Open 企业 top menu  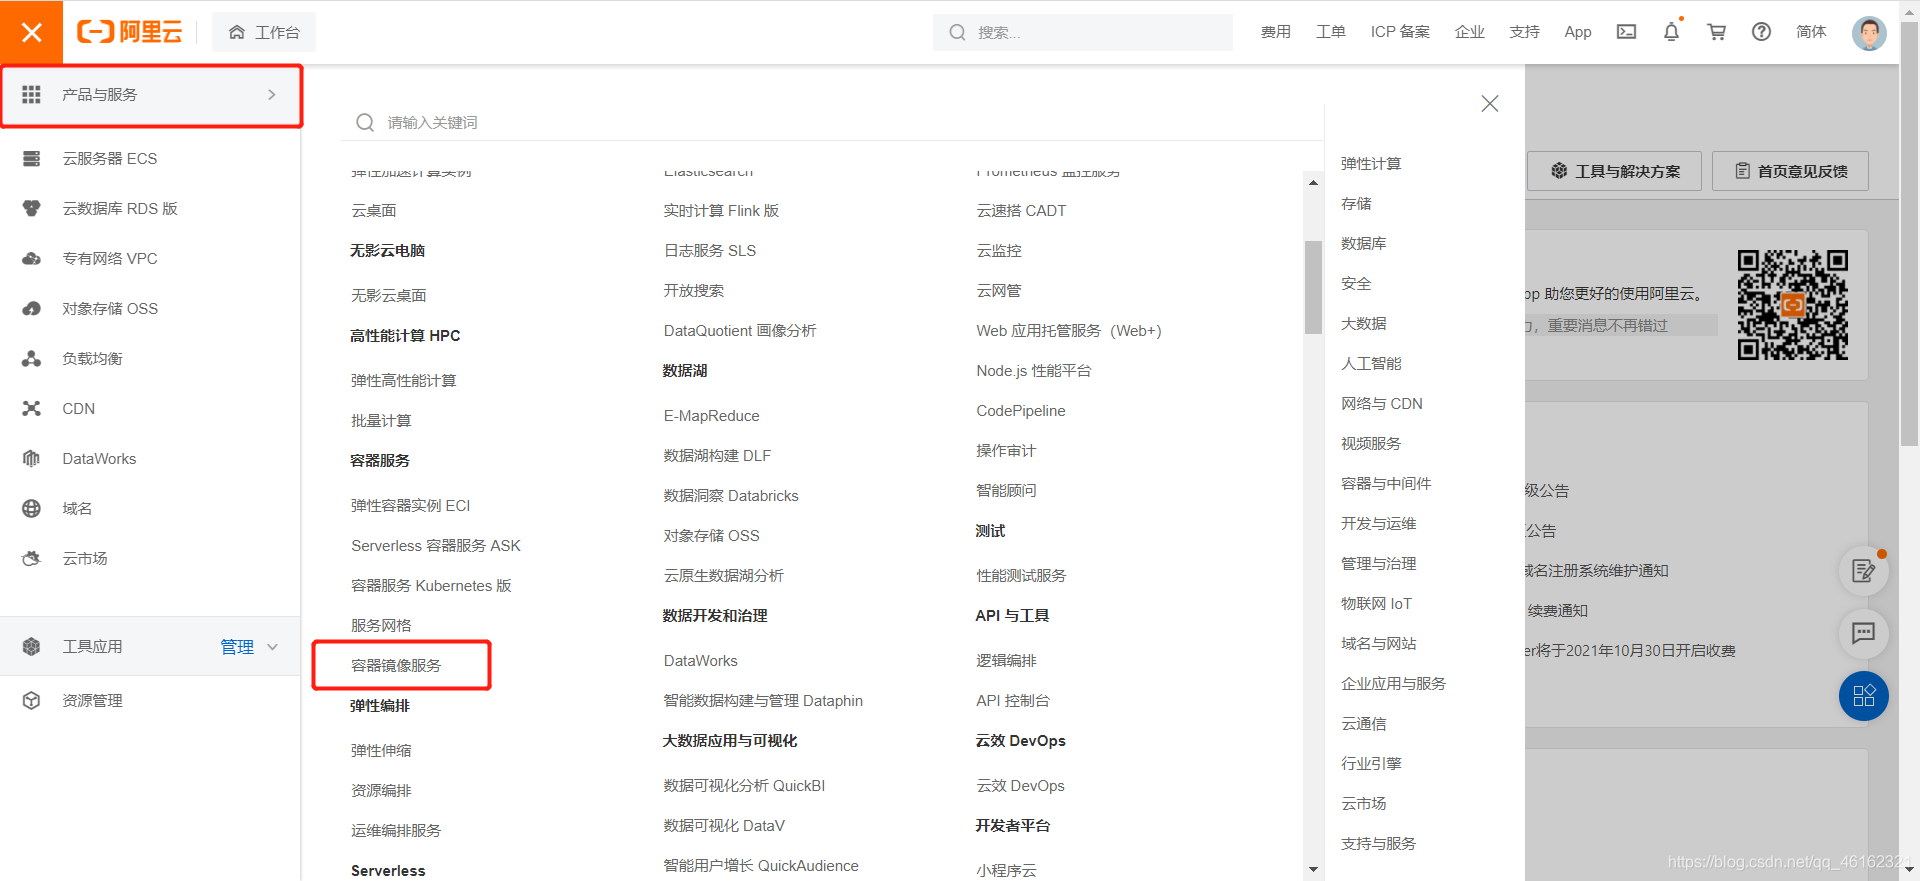click(1470, 32)
